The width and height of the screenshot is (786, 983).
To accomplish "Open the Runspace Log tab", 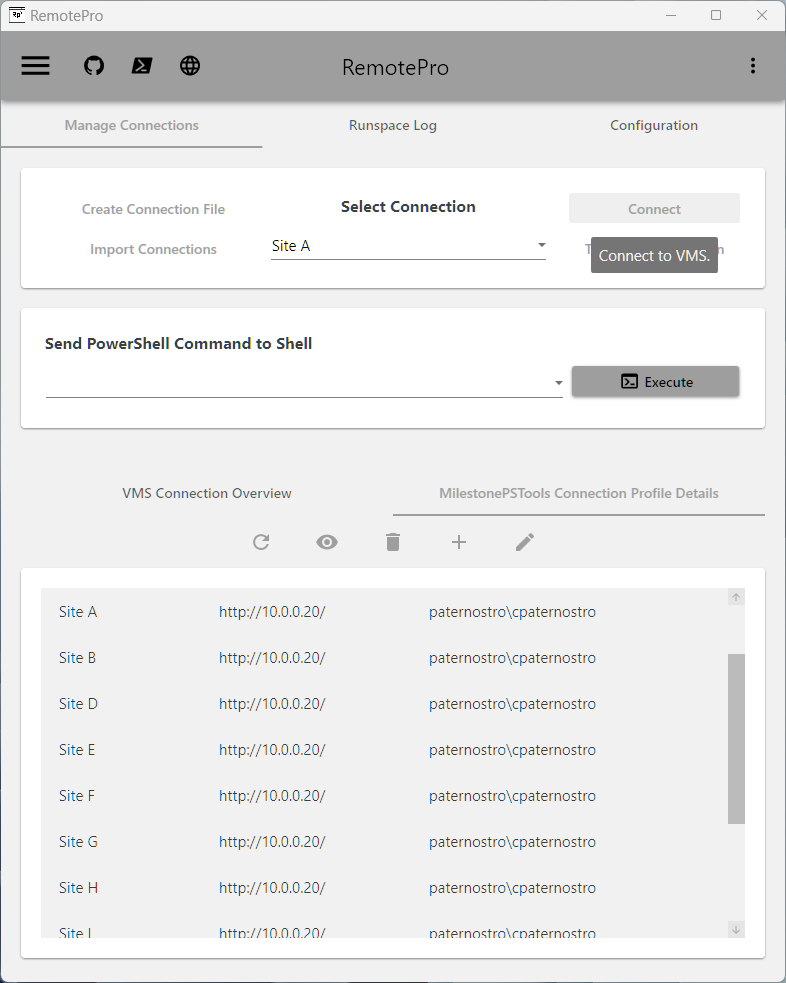I will (x=393, y=125).
